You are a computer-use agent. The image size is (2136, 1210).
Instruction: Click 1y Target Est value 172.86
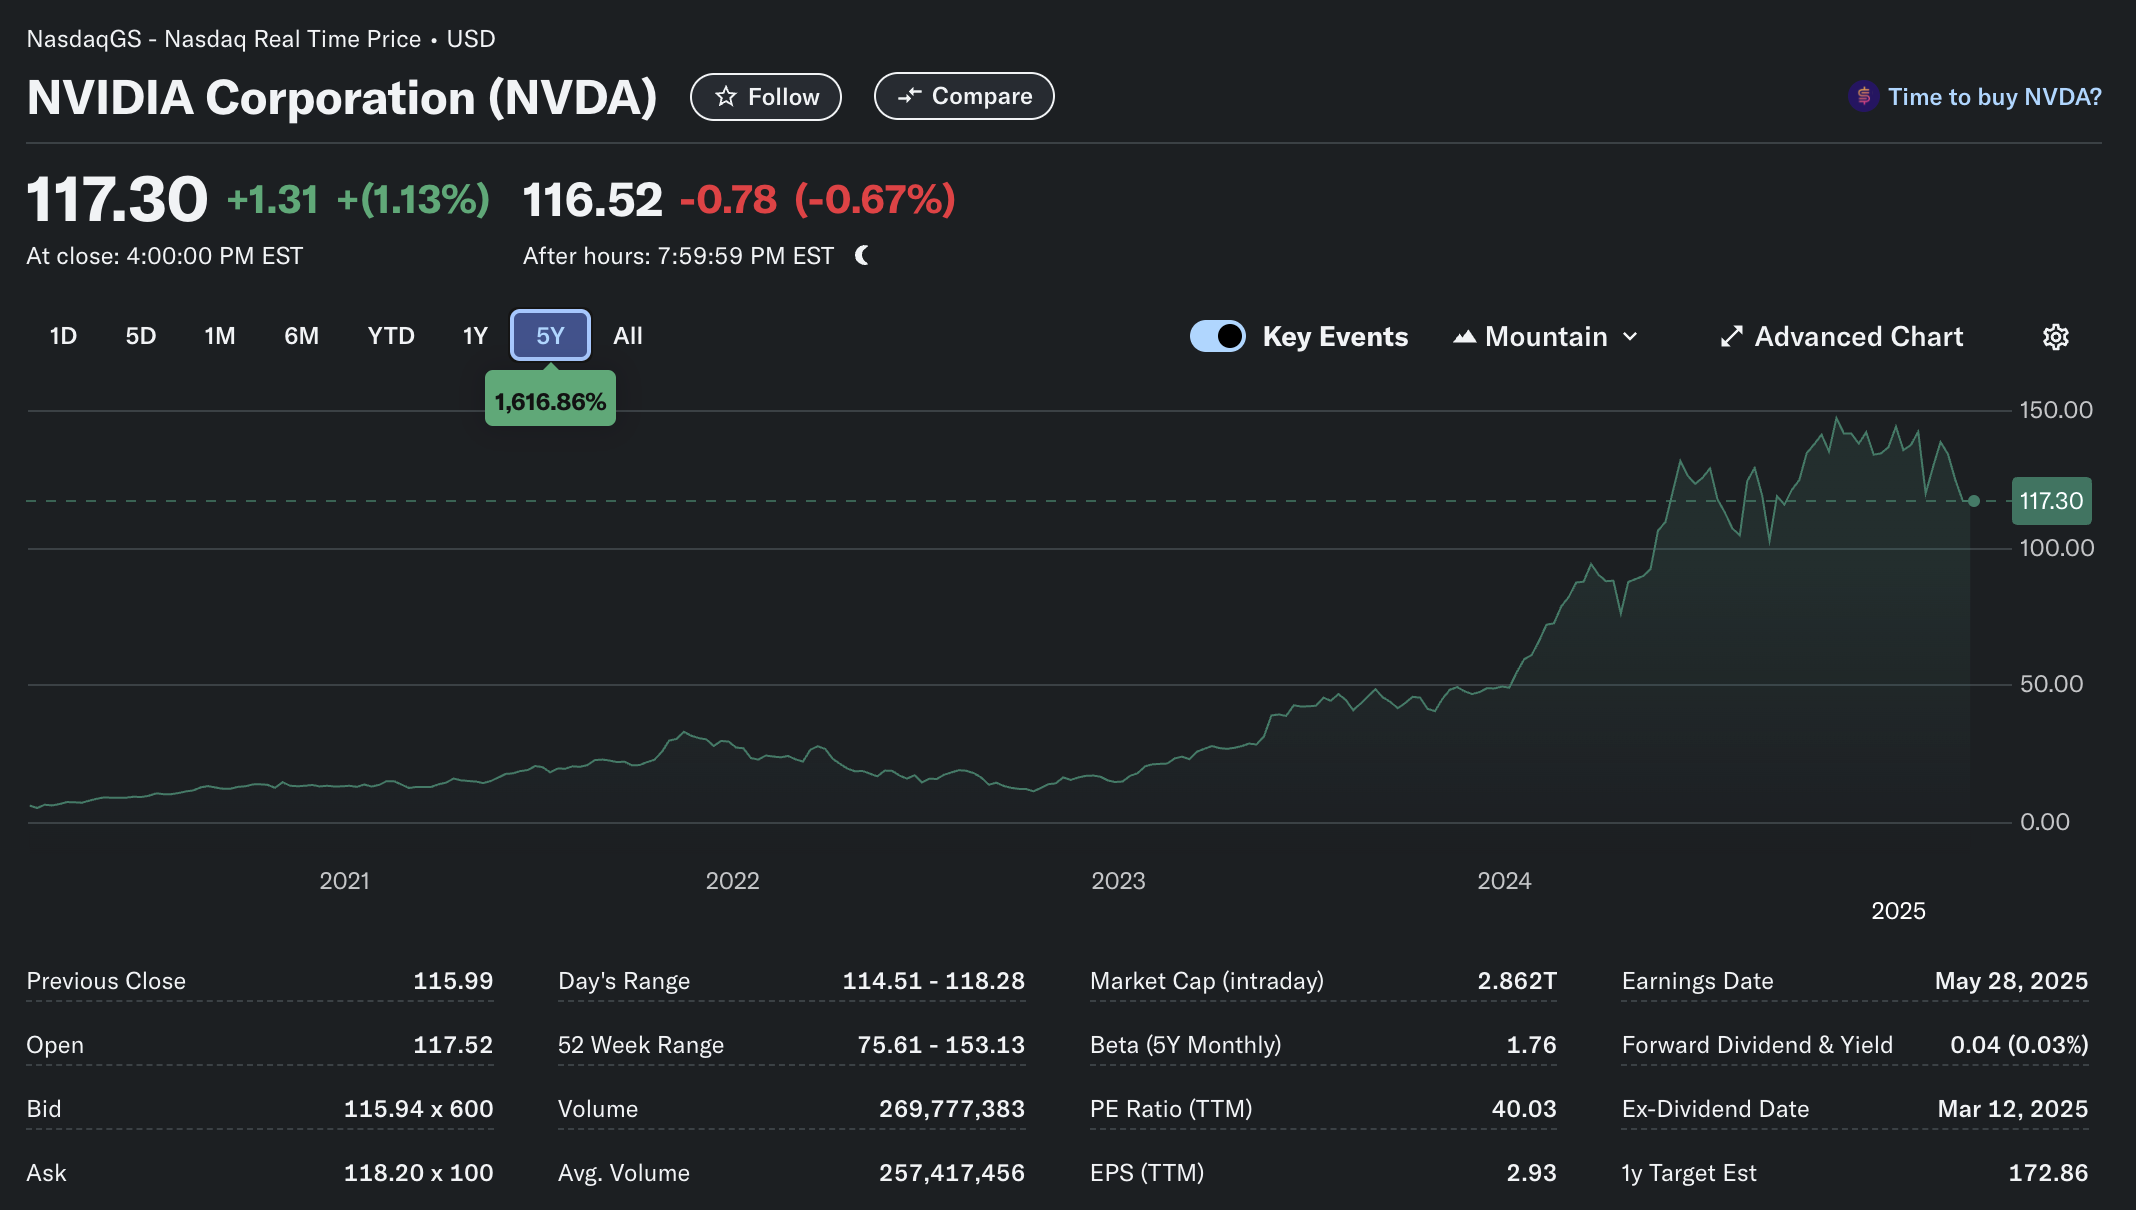coord(2048,1173)
